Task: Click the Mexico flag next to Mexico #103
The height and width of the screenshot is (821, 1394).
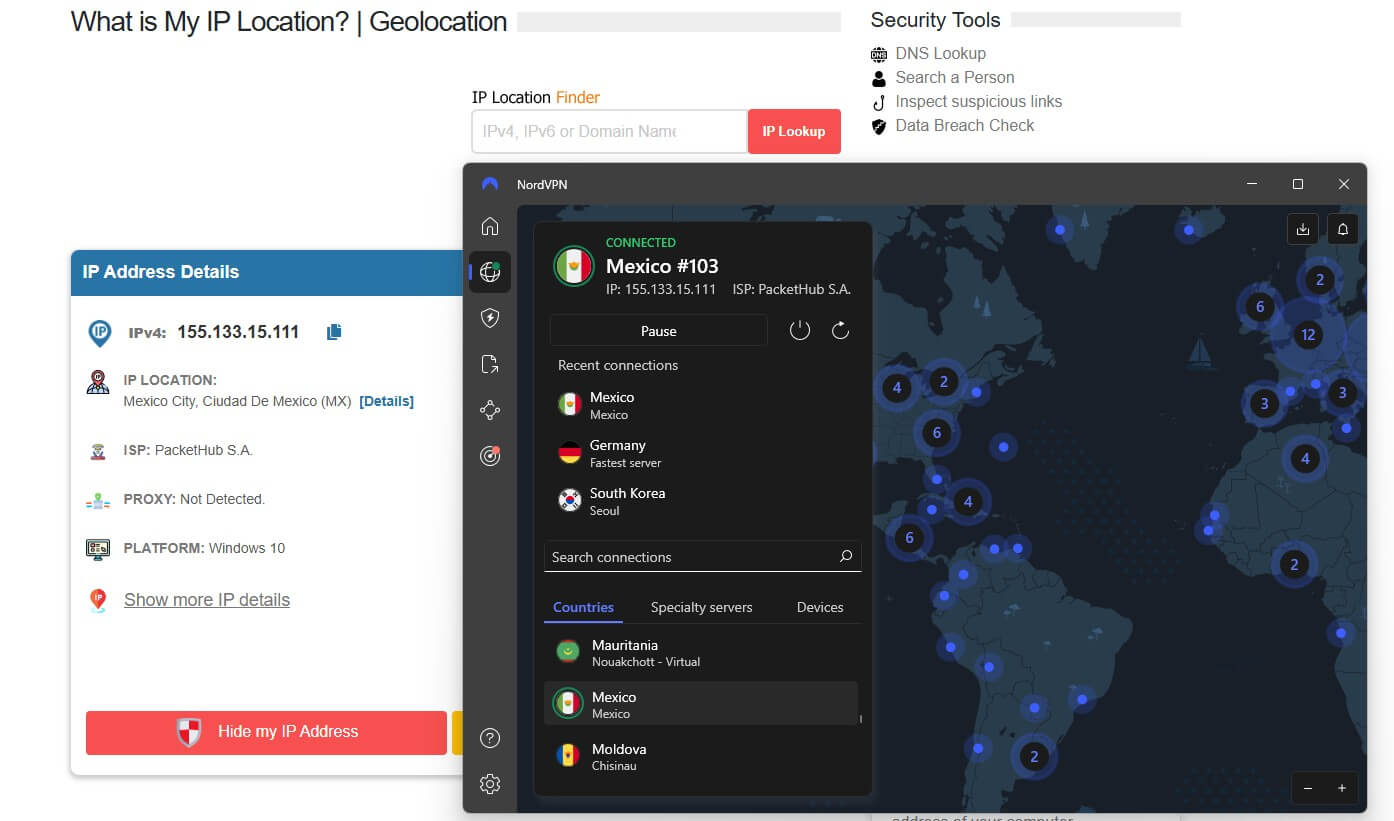Action: 574,266
